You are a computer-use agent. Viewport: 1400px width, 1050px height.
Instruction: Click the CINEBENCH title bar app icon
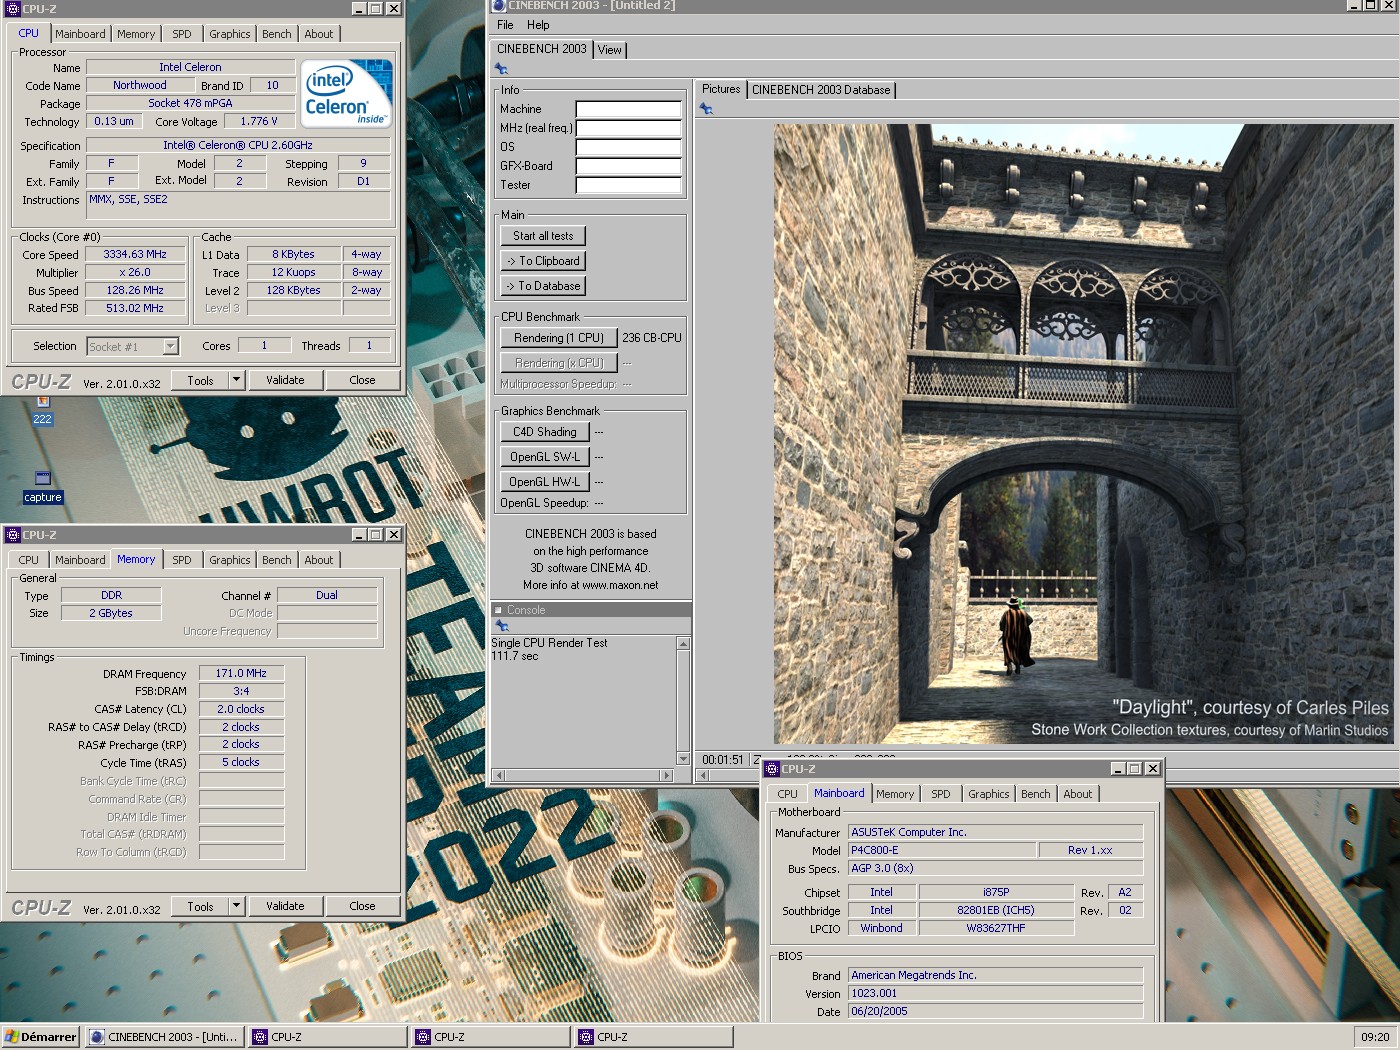(499, 6)
